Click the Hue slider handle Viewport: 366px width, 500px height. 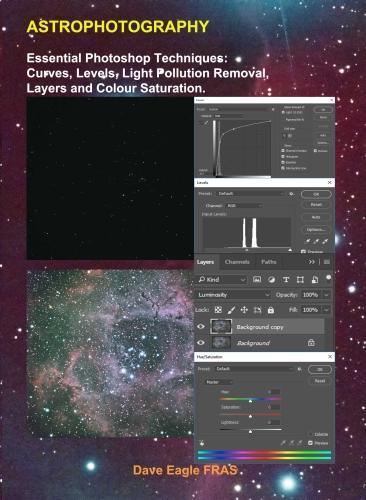click(x=250, y=401)
